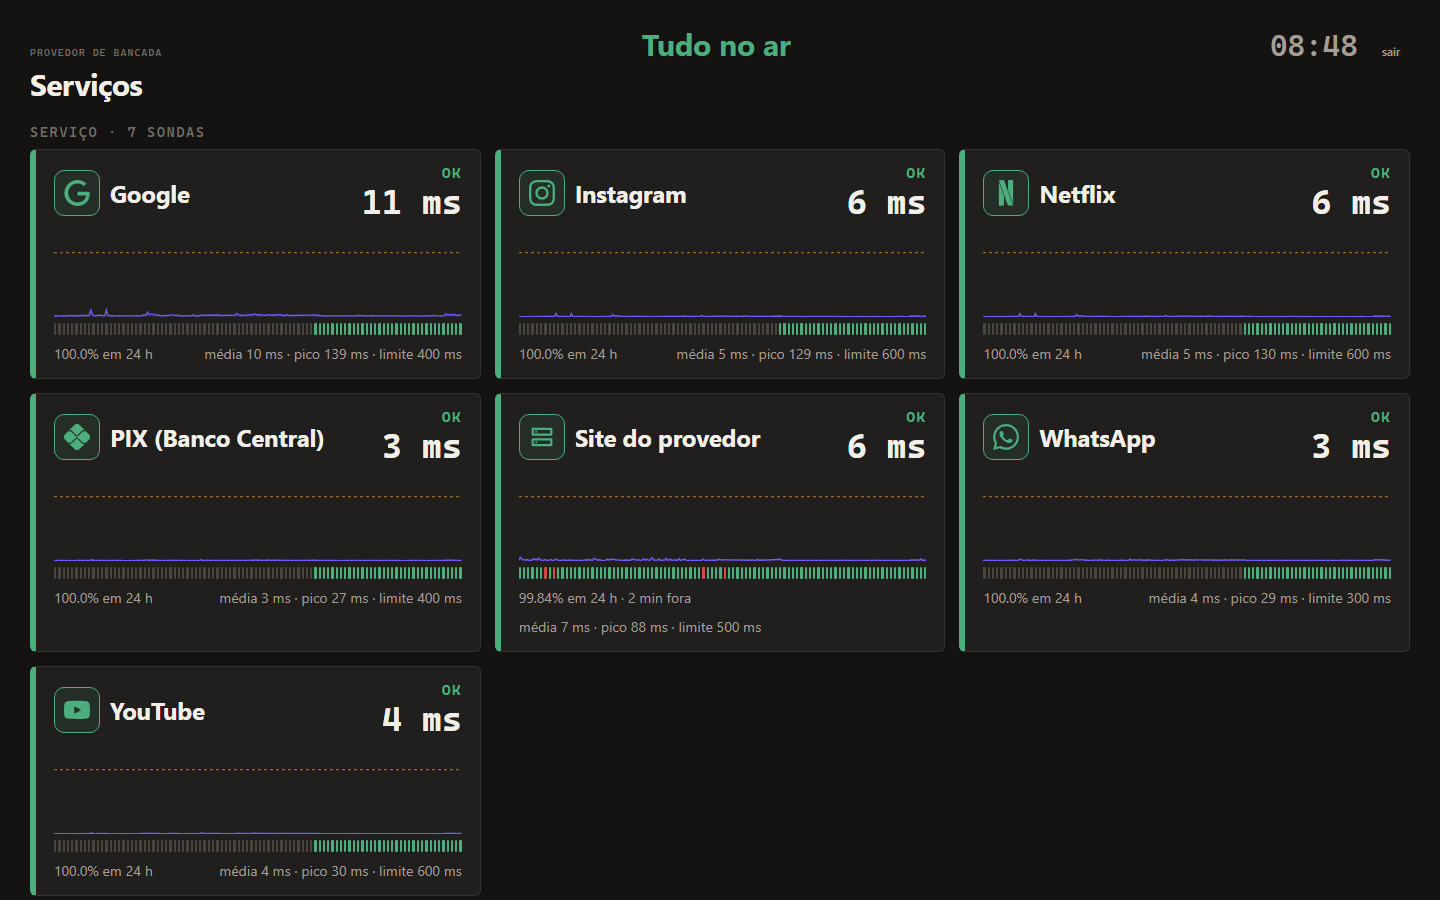1440x900 pixels.
Task: Select the PIX (Banco Central) title
Action: [217, 439]
